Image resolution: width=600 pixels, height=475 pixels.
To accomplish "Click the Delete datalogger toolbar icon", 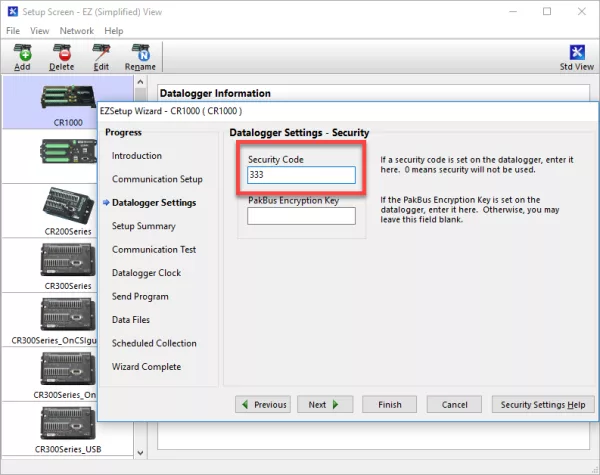I will (x=62, y=57).
